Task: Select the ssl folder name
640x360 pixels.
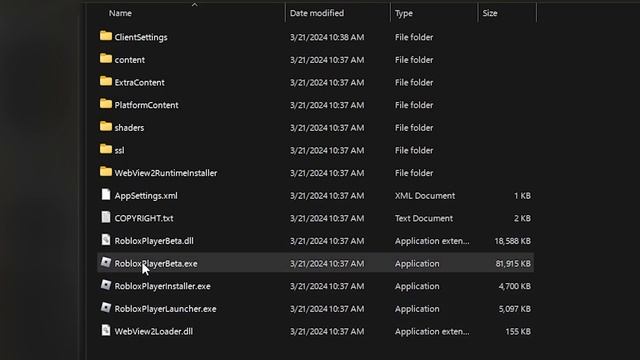Action: coord(120,150)
